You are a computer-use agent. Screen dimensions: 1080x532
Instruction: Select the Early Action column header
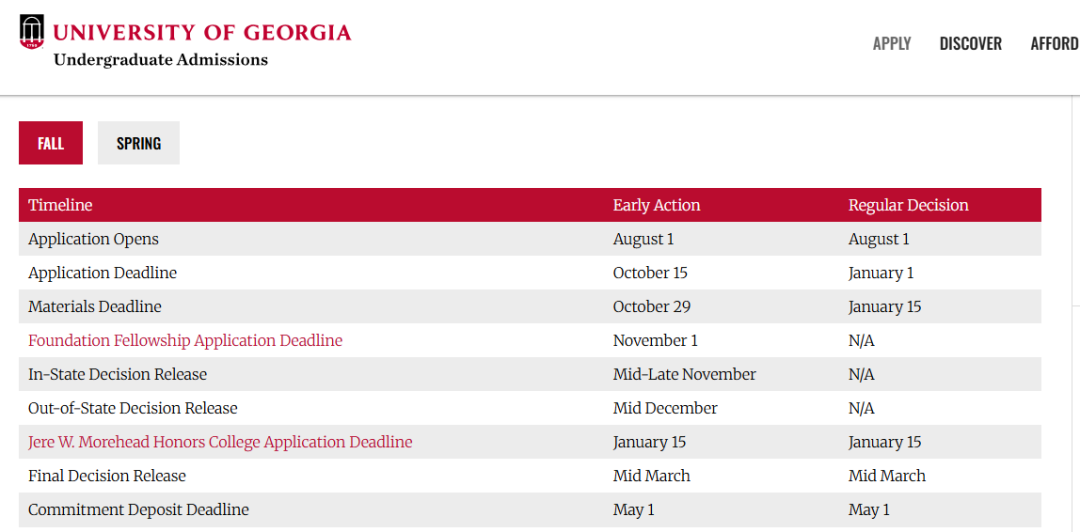coord(656,205)
